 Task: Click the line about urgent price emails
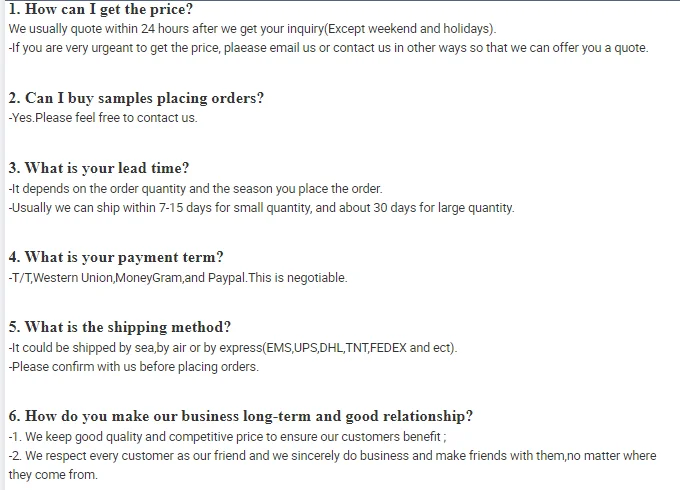328,48
